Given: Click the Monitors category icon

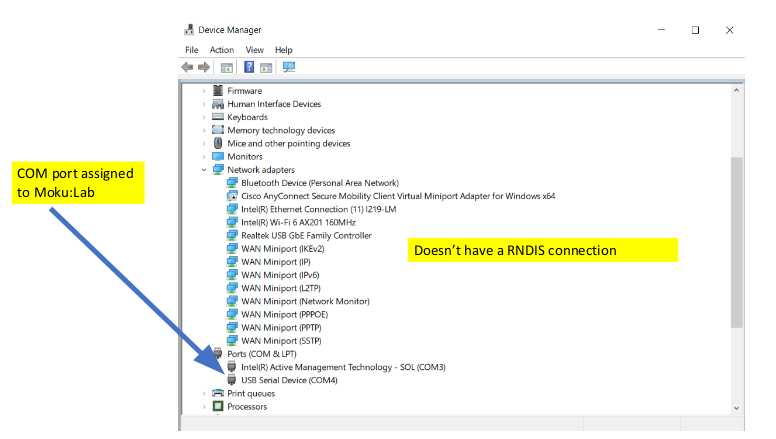Looking at the screenshot, I should click(x=218, y=156).
